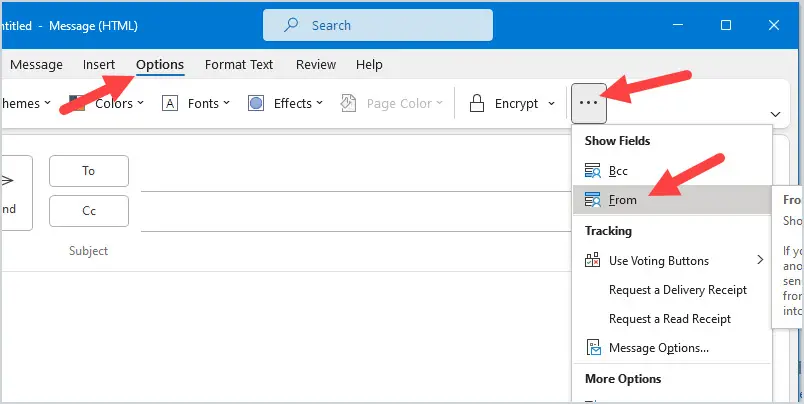Image resolution: width=804 pixels, height=404 pixels.
Task: Switch to the Format Text tab
Action: (239, 65)
